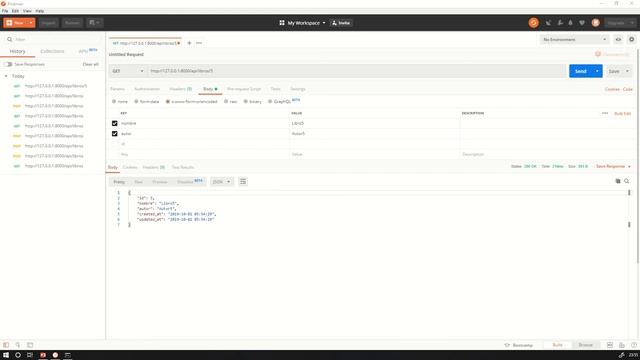Click the Cortana search circle on taskbar
Image resolution: width=640 pixels, height=360 pixels.
click(18, 355)
